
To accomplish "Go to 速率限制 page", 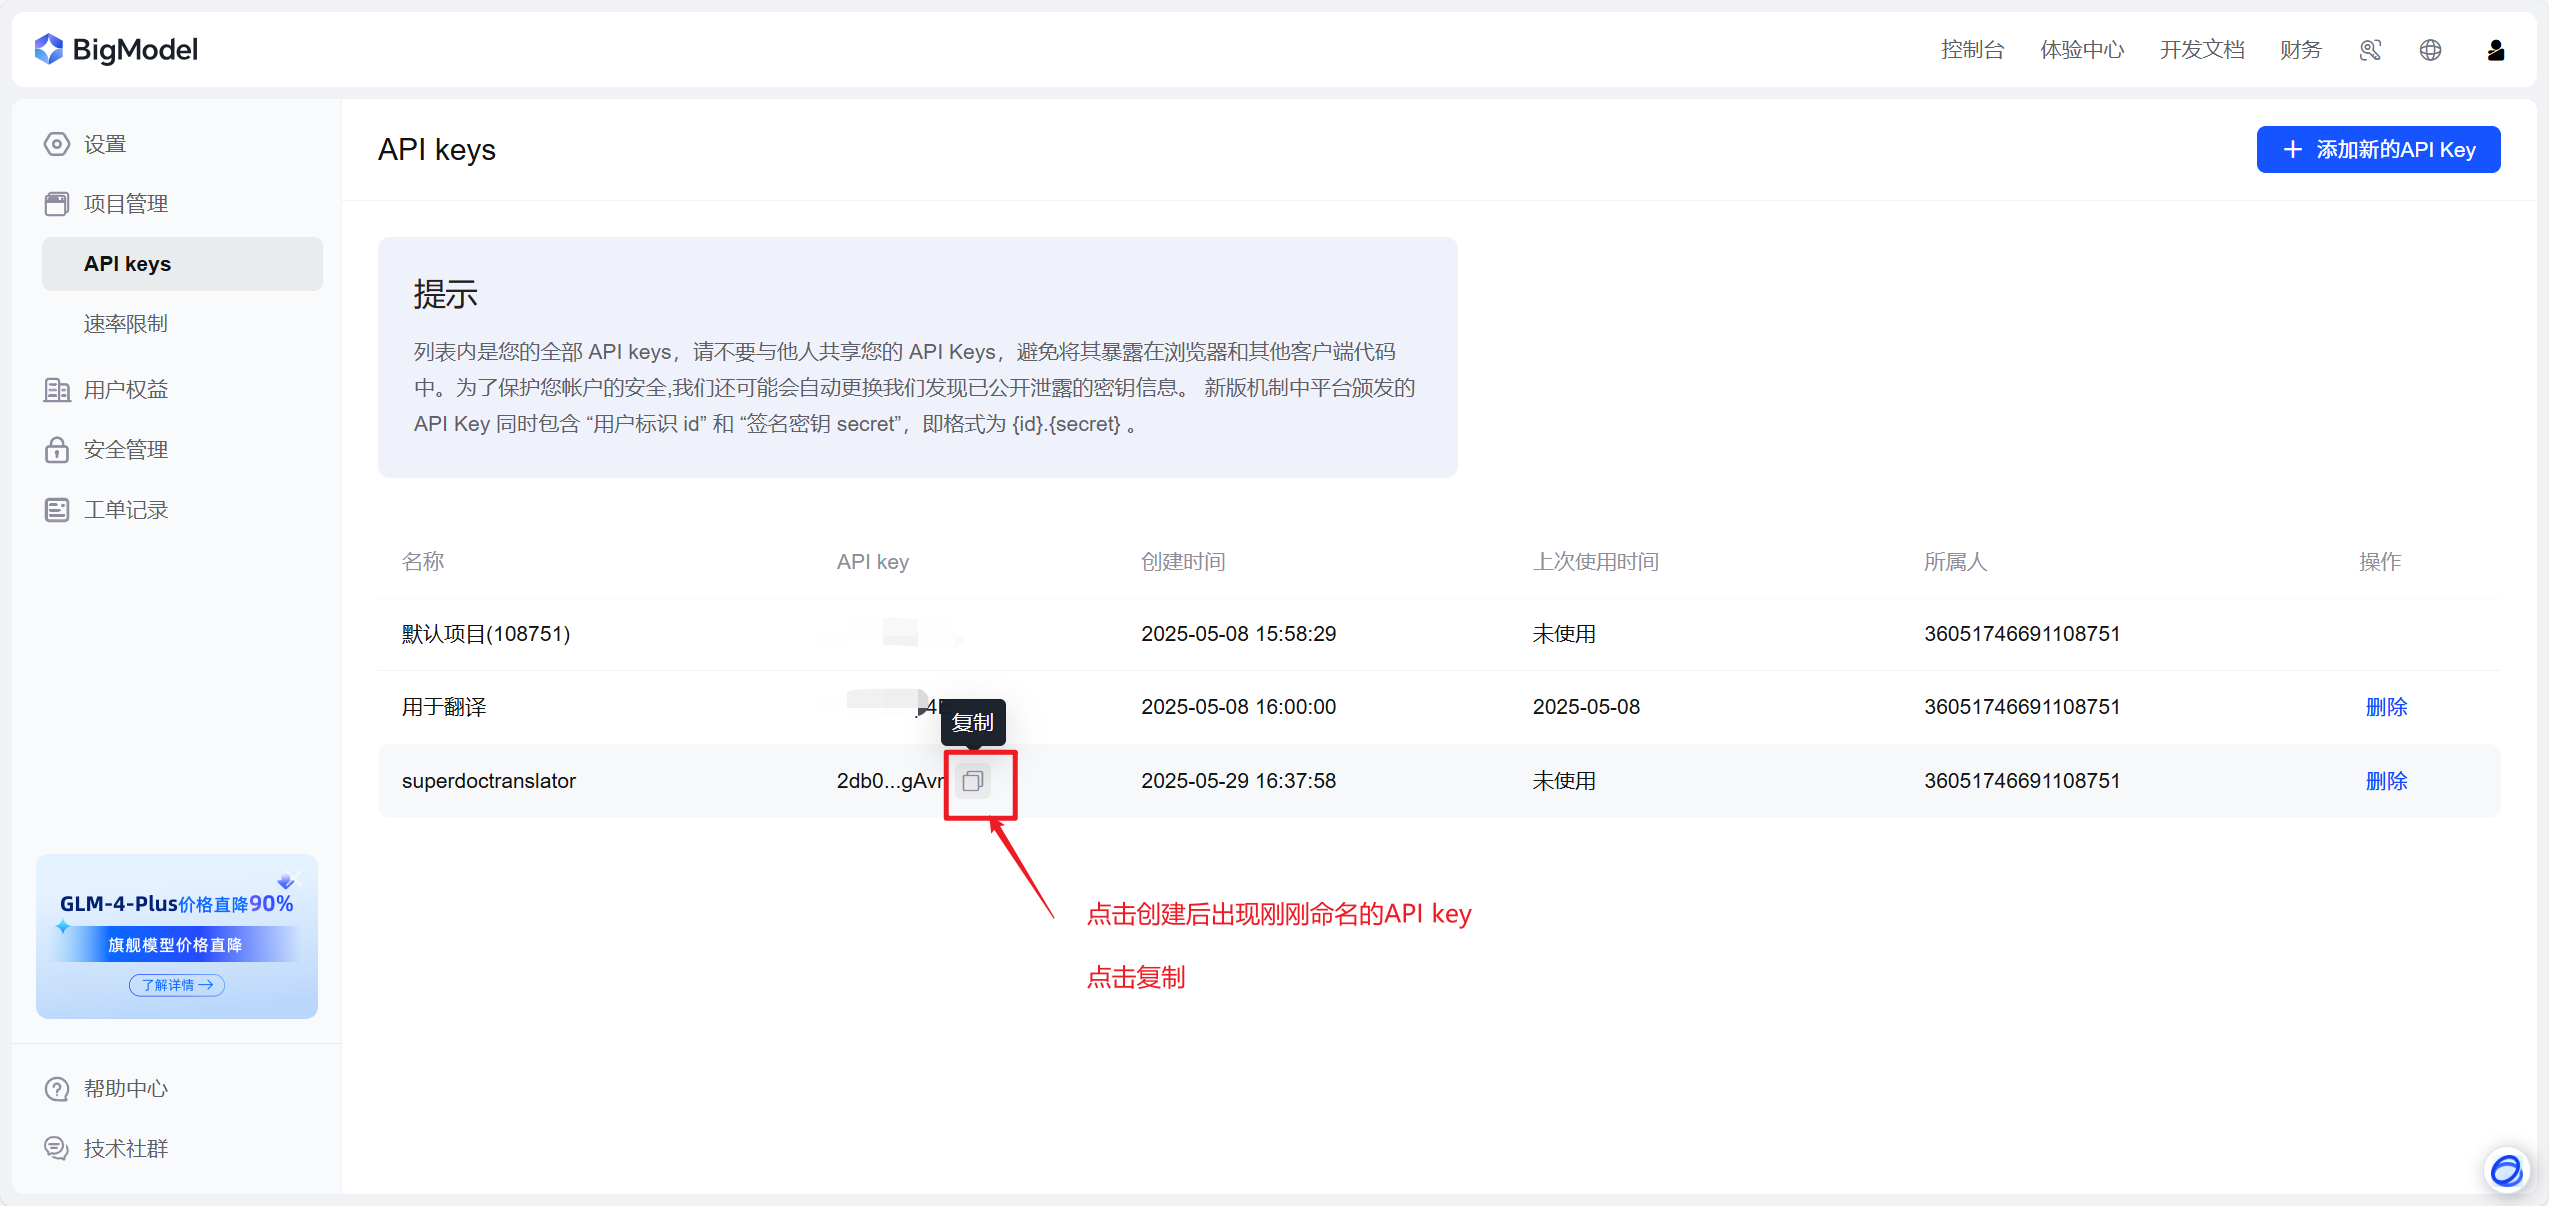I will pos(125,324).
